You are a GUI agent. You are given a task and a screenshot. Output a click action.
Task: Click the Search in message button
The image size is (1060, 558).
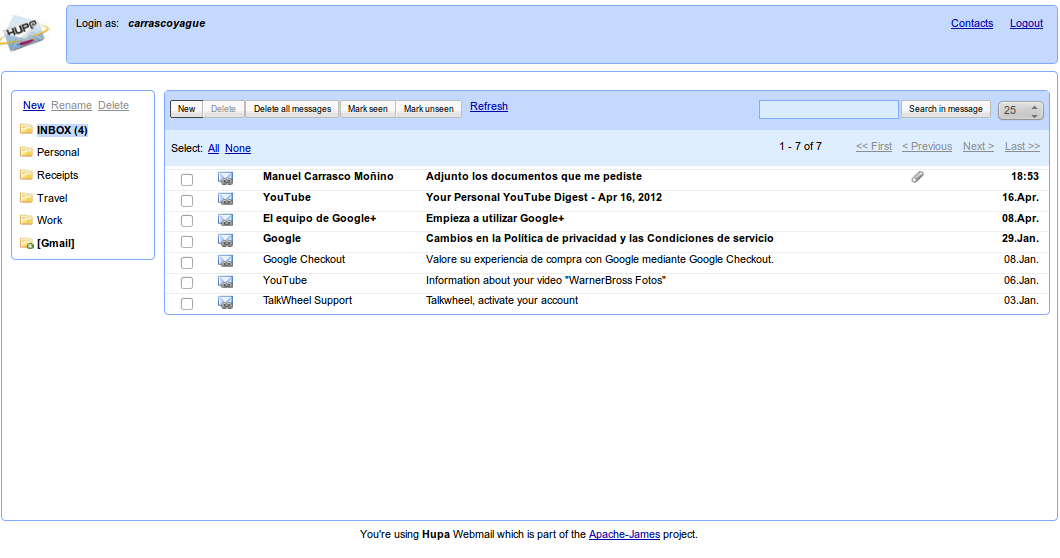tap(945, 109)
